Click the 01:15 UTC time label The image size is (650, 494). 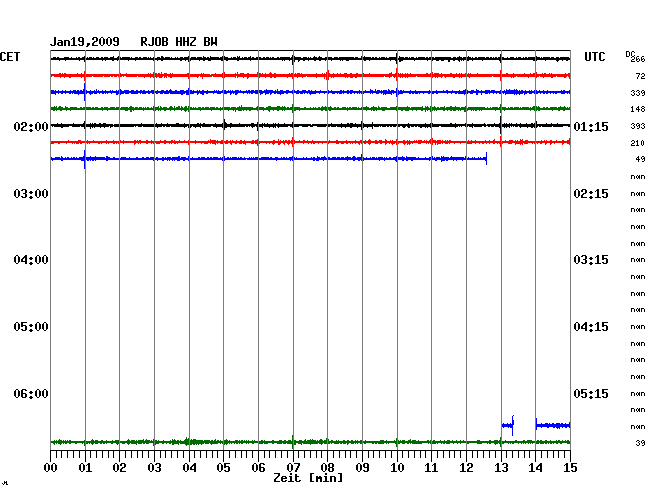click(591, 126)
